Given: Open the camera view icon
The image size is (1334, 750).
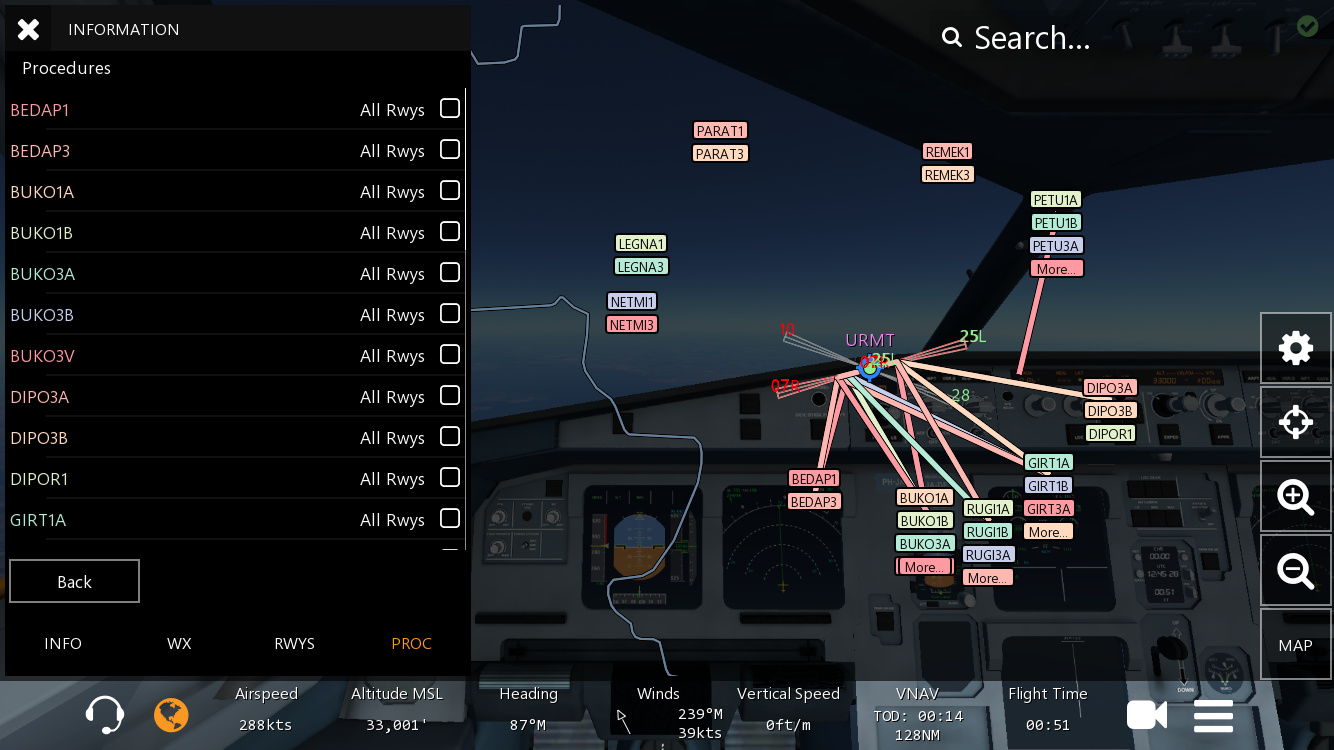Looking at the screenshot, I should coord(1147,715).
